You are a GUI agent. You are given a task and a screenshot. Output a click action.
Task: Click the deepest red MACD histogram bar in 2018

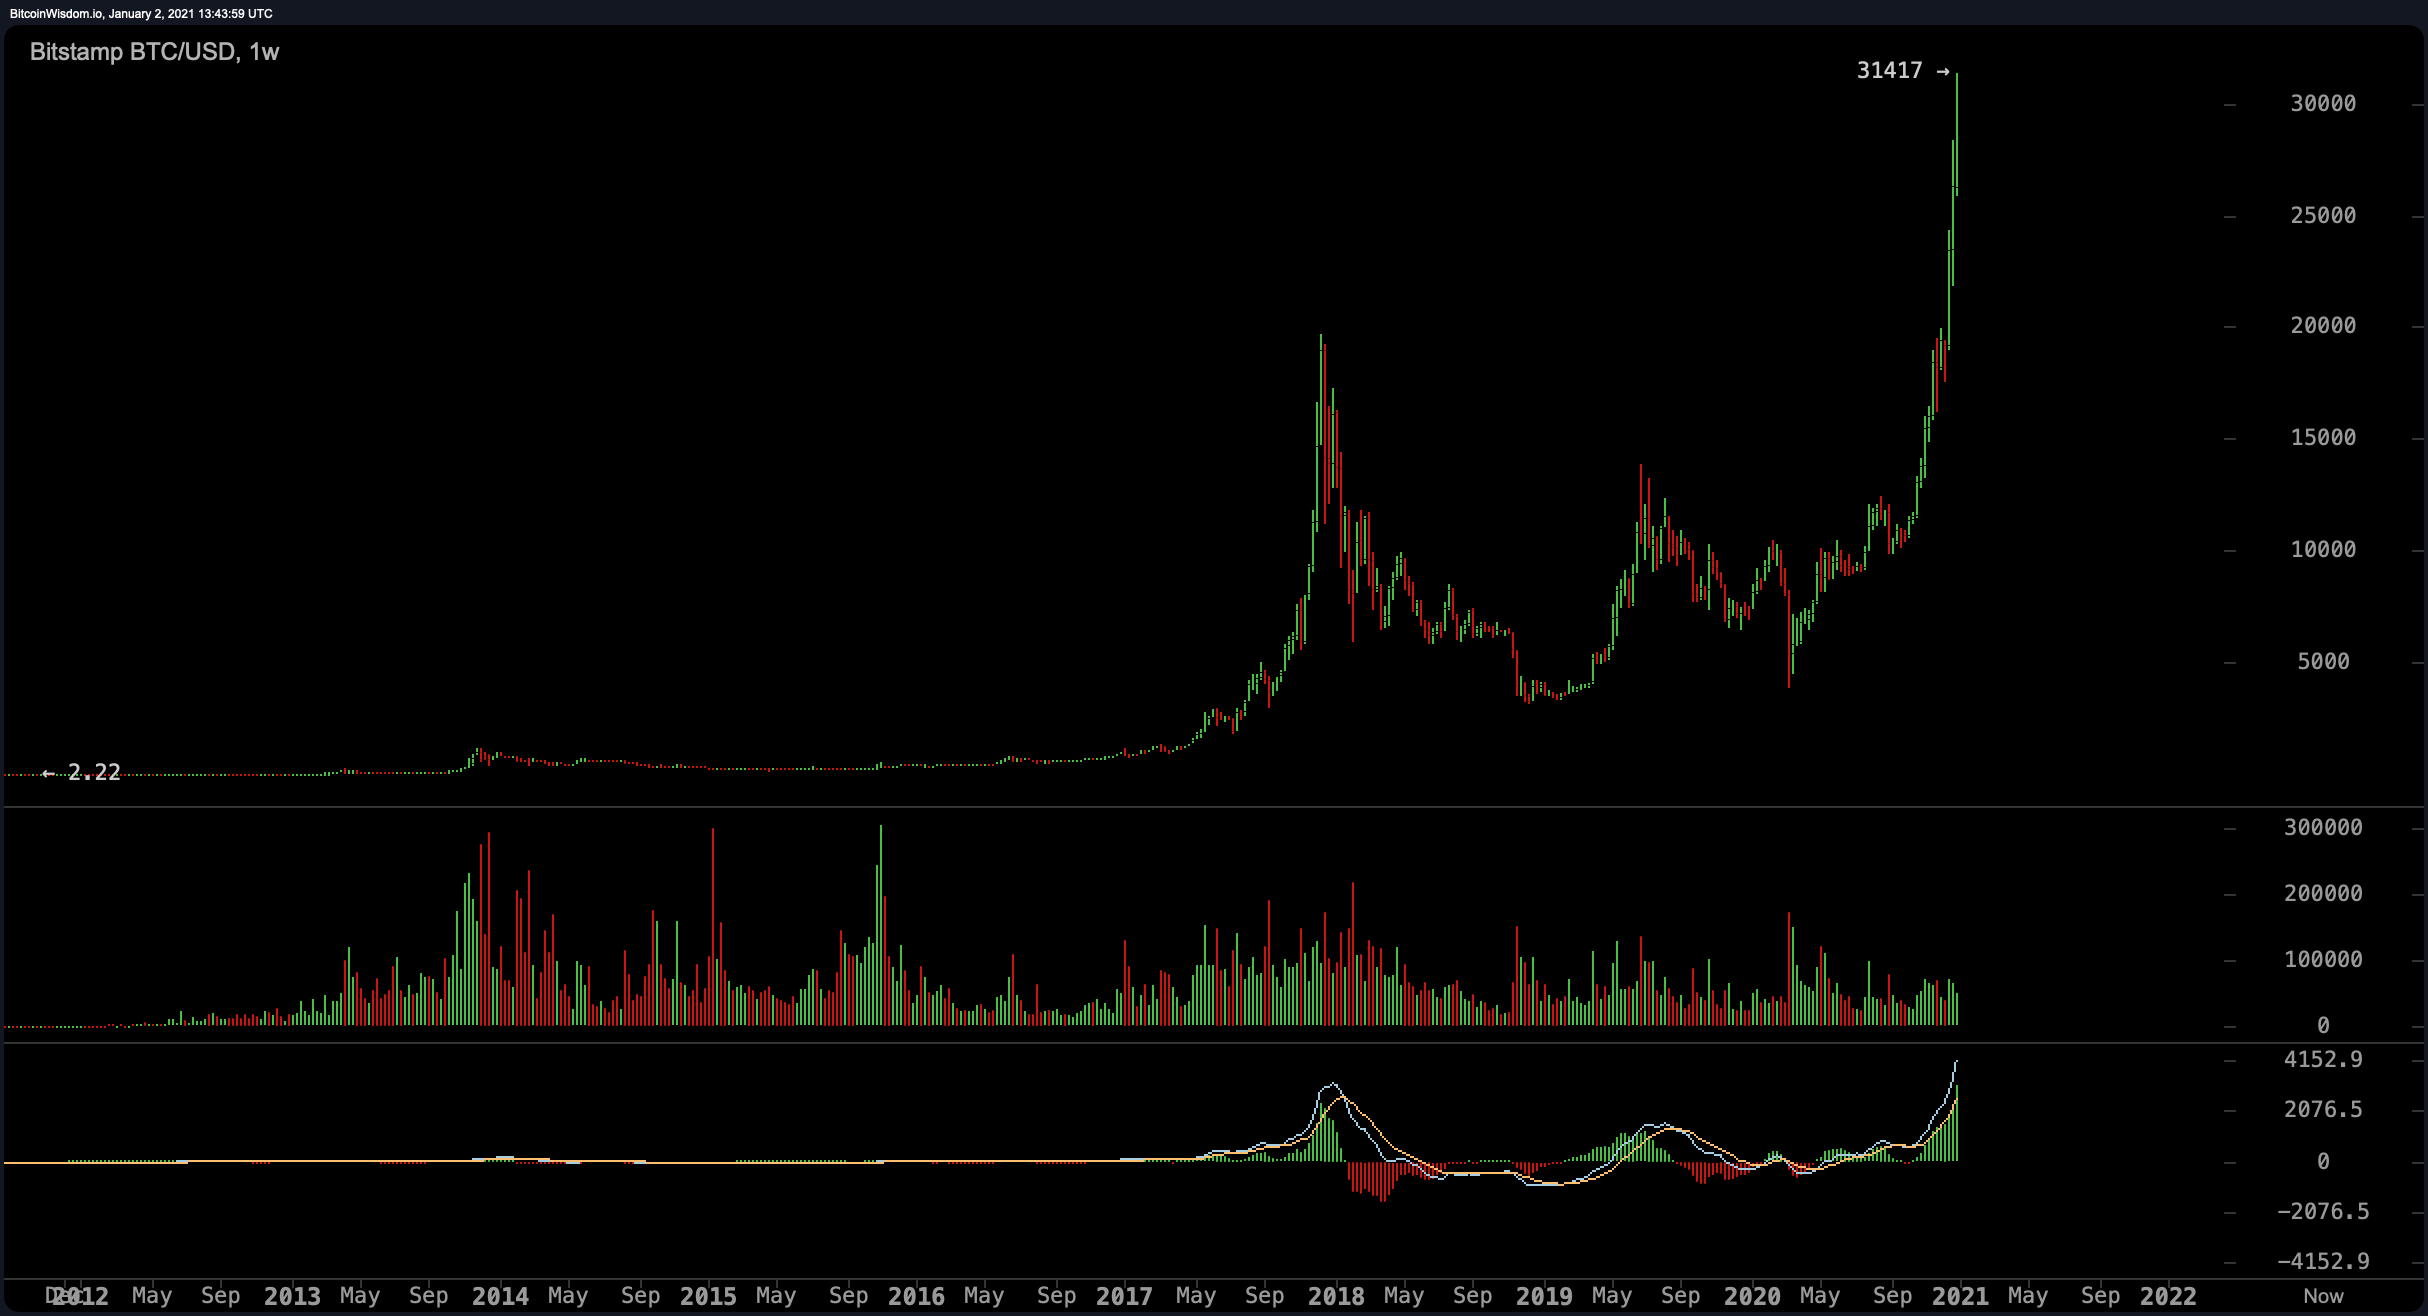[x=1384, y=1181]
